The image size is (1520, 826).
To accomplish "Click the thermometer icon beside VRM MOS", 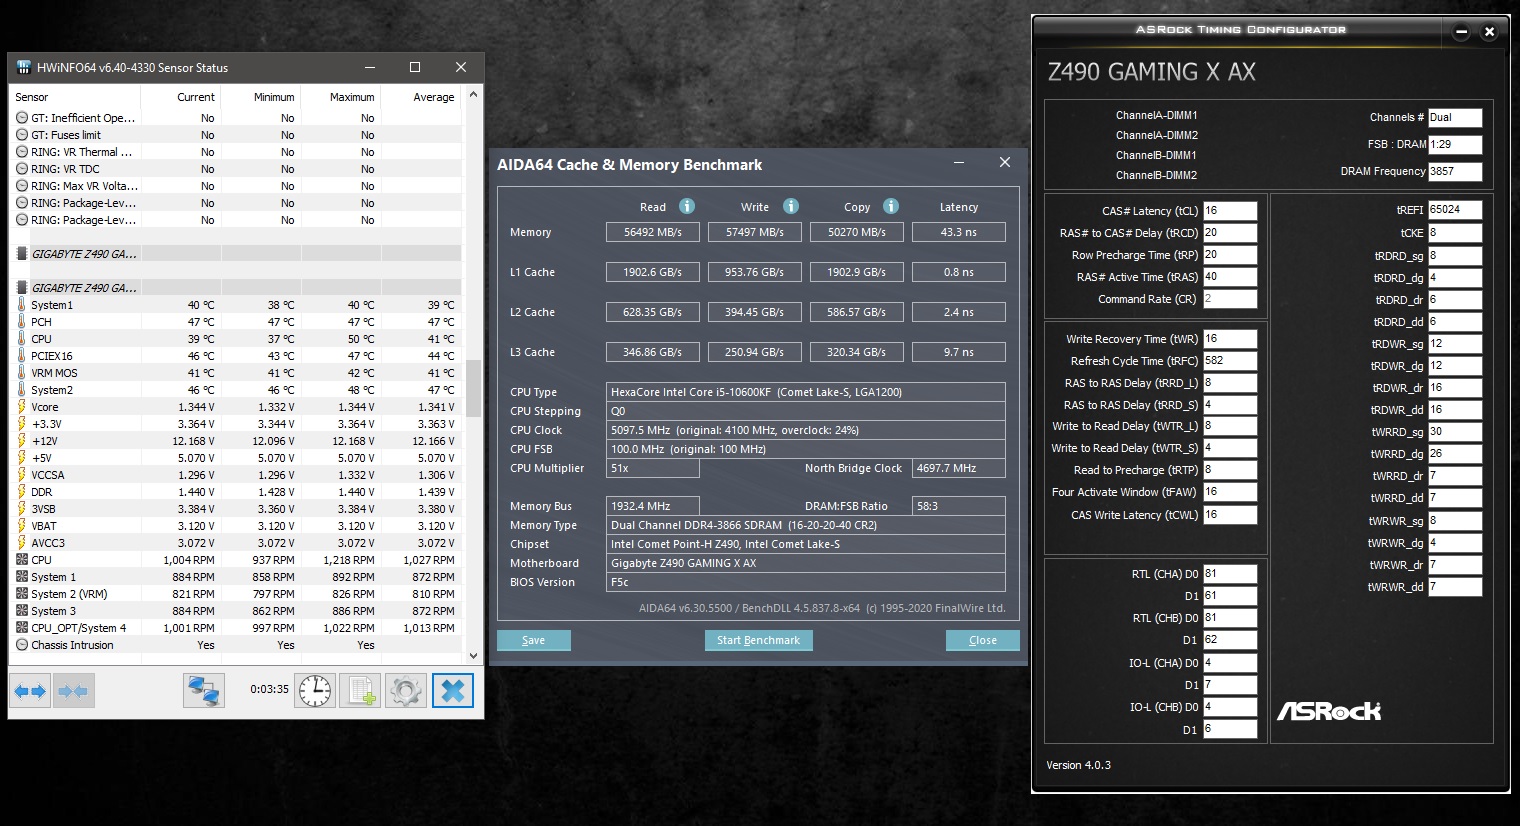I will point(22,373).
